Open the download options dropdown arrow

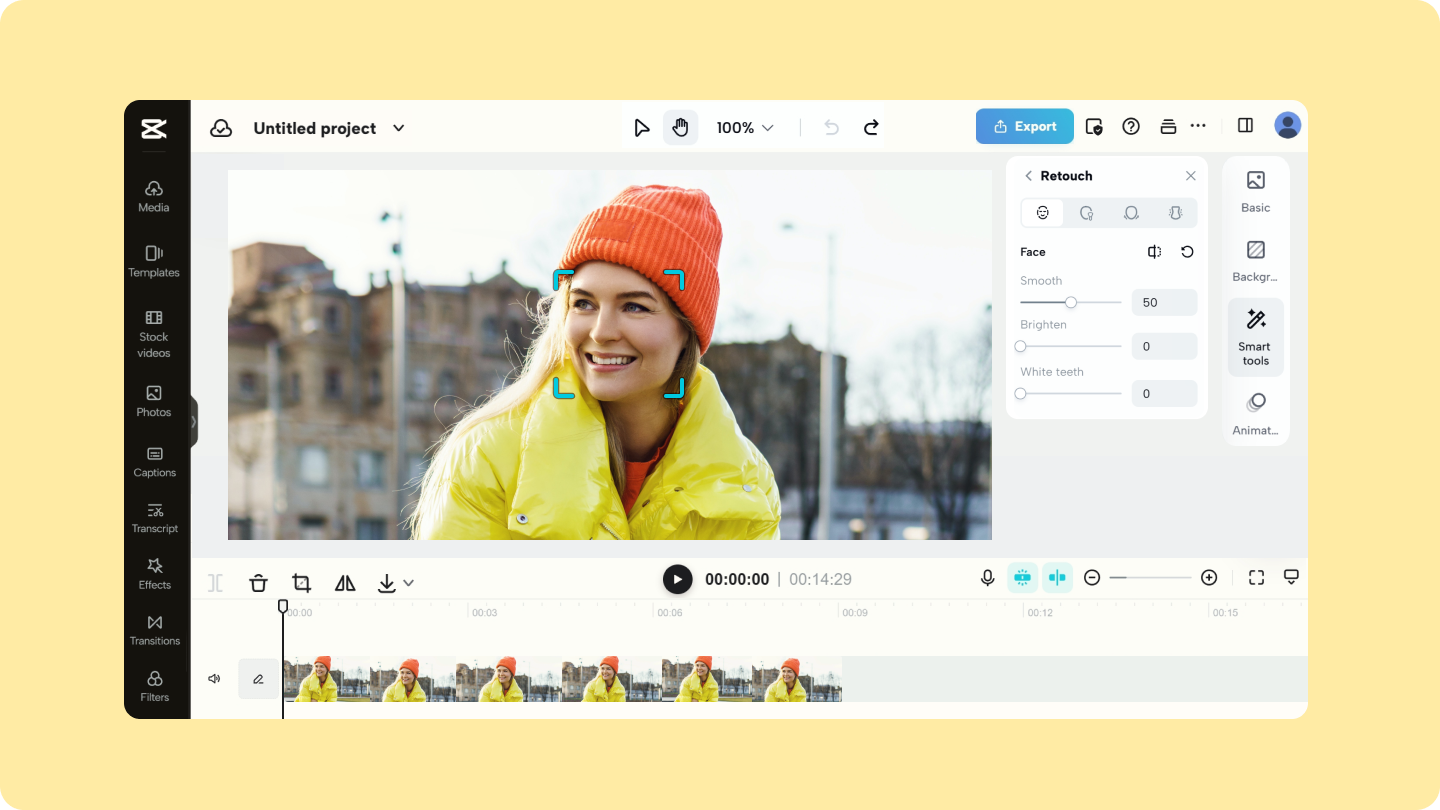[408, 583]
